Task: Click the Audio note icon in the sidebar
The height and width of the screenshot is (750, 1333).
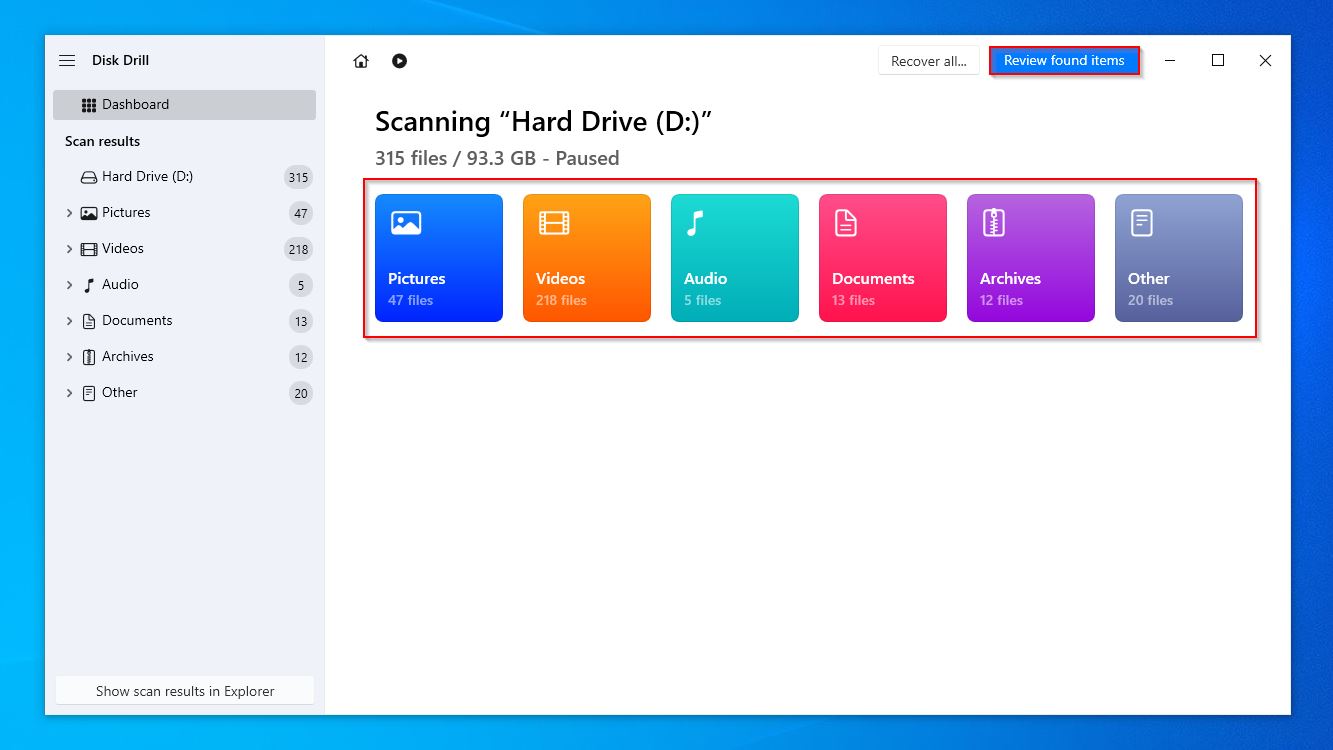Action: [x=86, y=284]
